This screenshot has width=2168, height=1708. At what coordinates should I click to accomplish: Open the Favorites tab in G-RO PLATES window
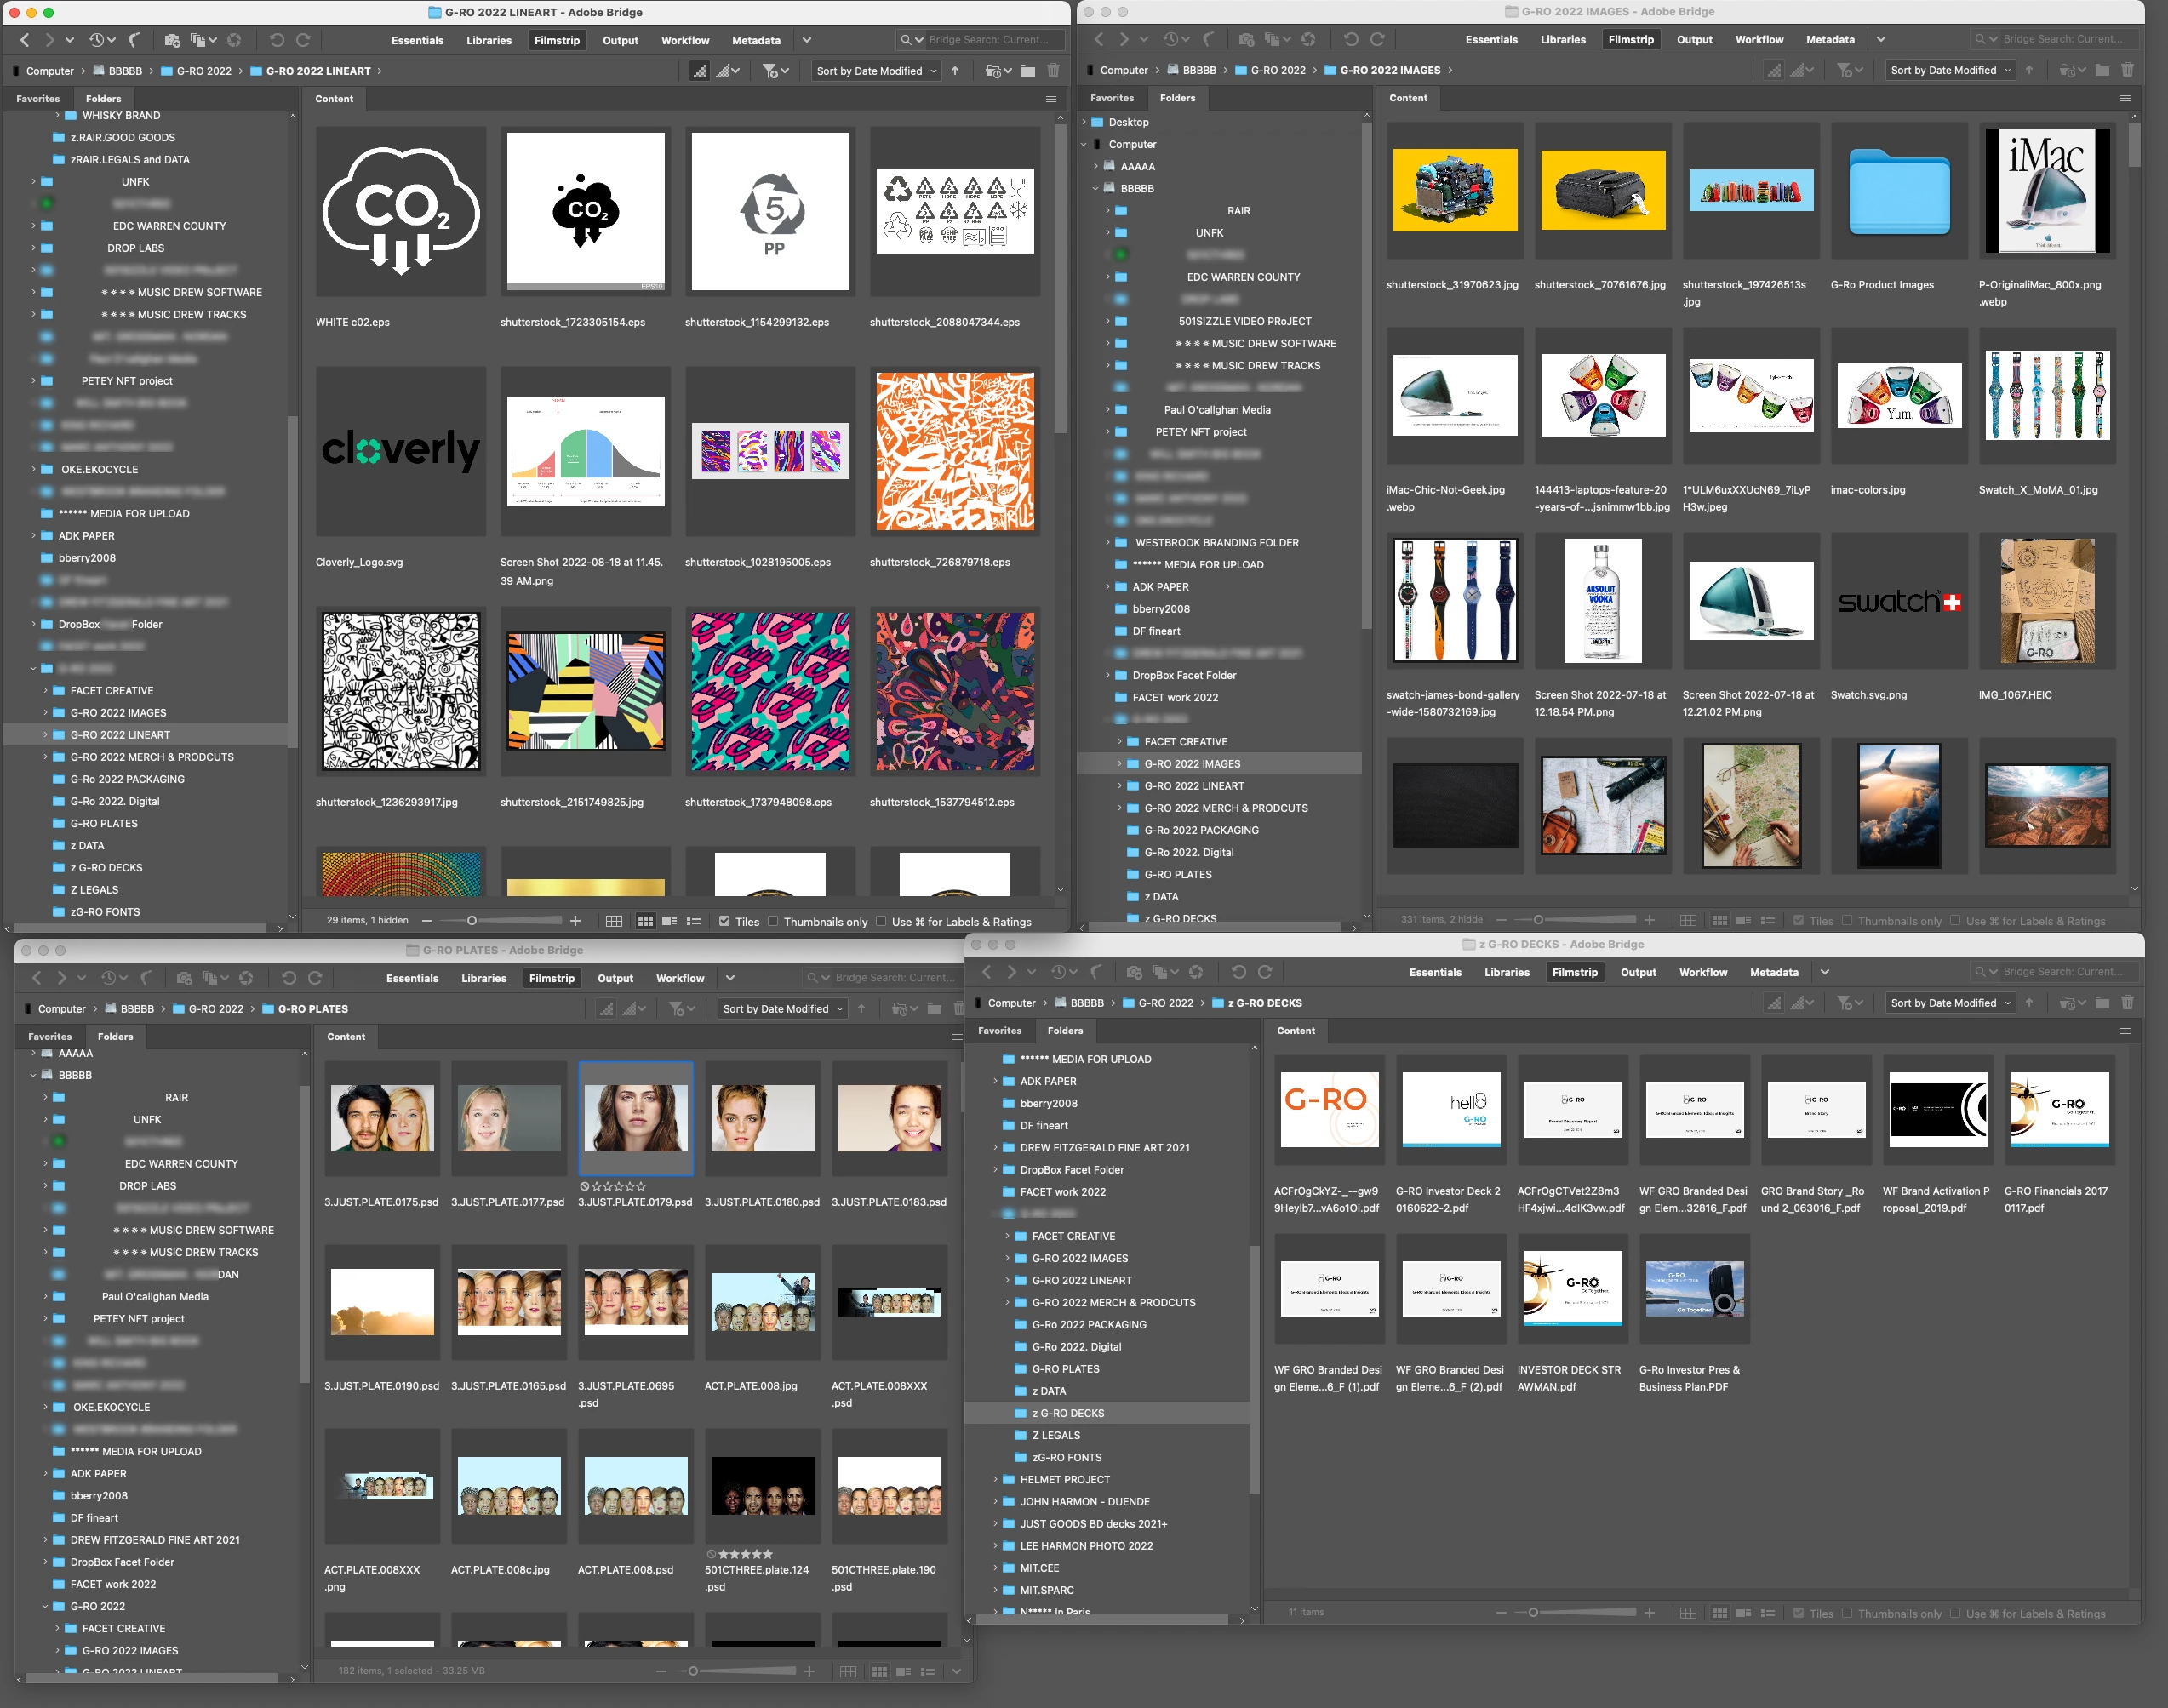tap(50, 1036)
